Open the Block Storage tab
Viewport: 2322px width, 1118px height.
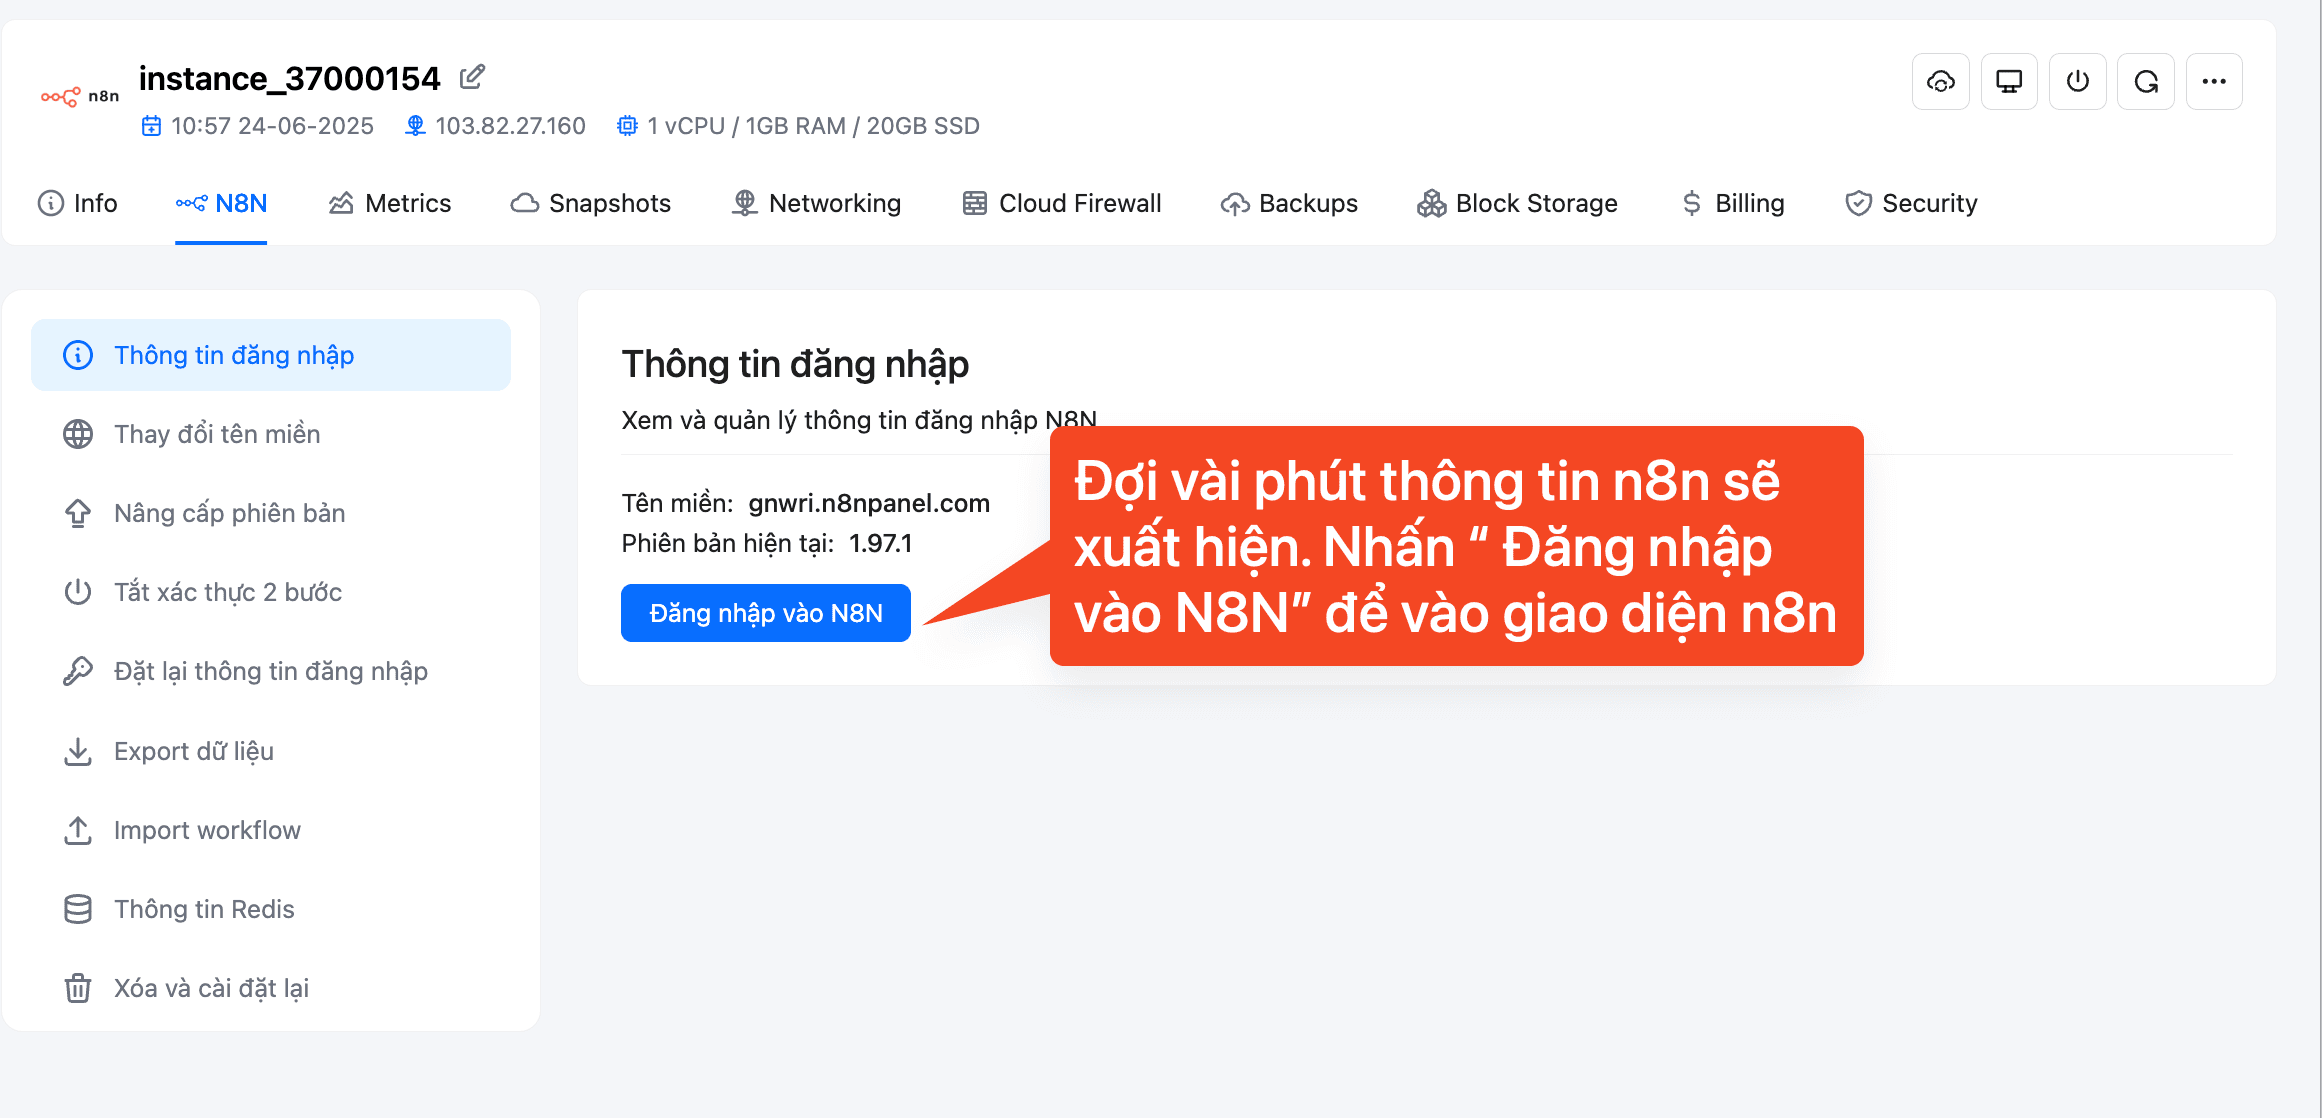pyautogui.click(x=1517, y=203)
